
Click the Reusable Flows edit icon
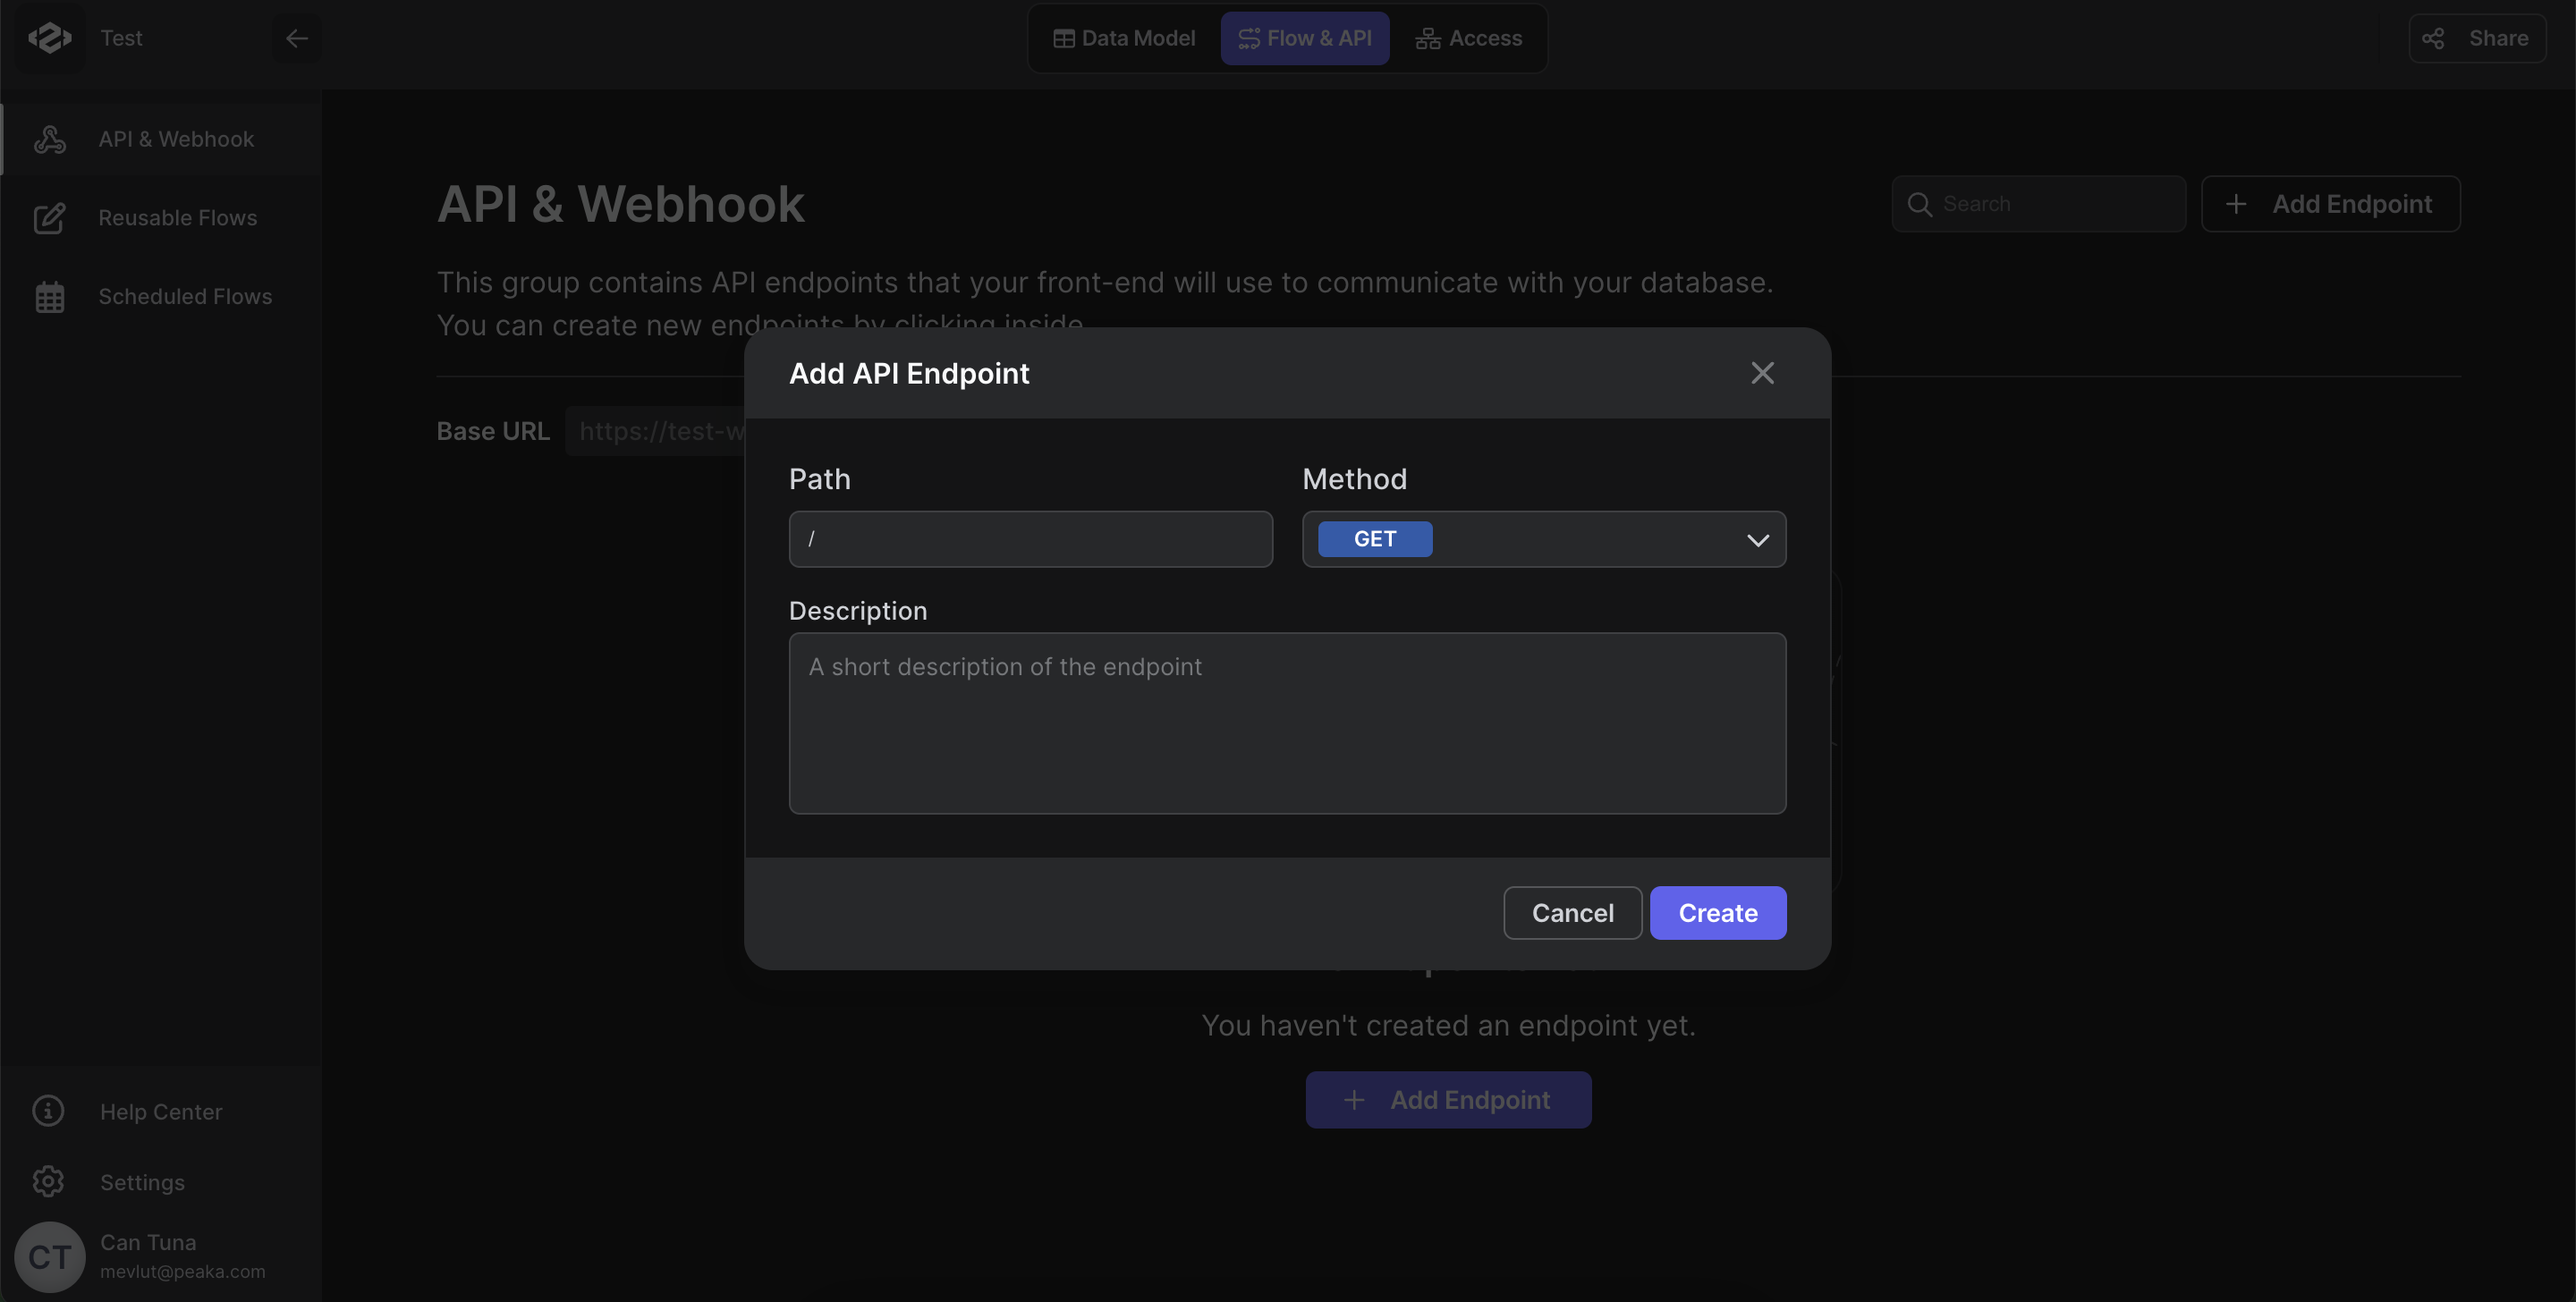click(50, 218)
